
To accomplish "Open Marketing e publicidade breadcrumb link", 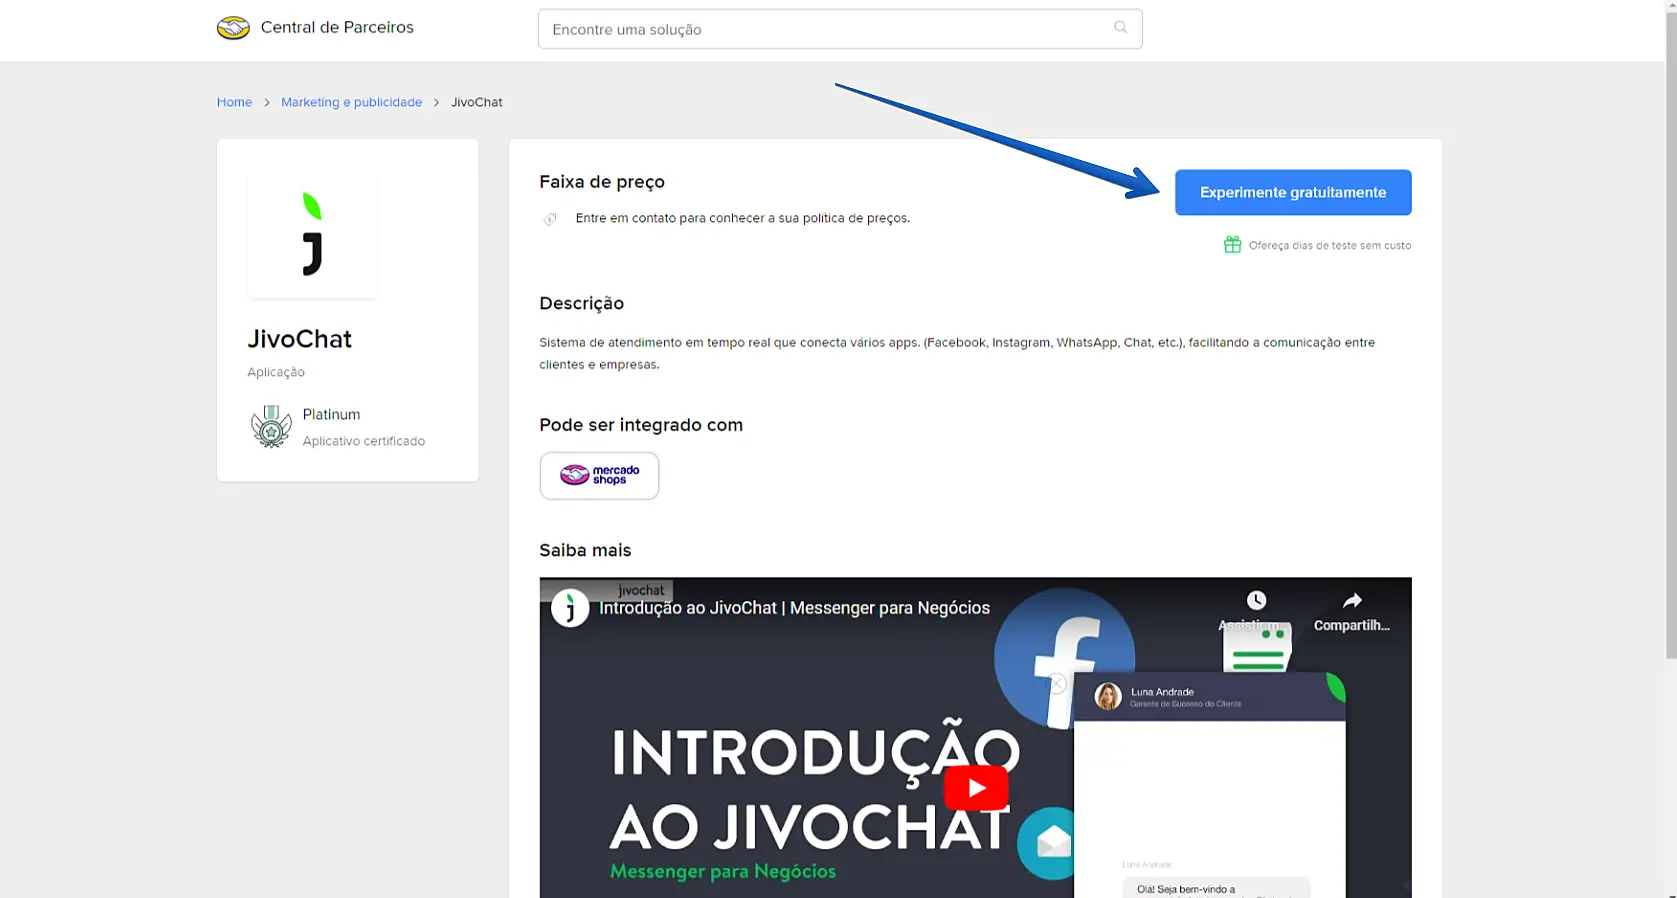I will pos(352,102).
